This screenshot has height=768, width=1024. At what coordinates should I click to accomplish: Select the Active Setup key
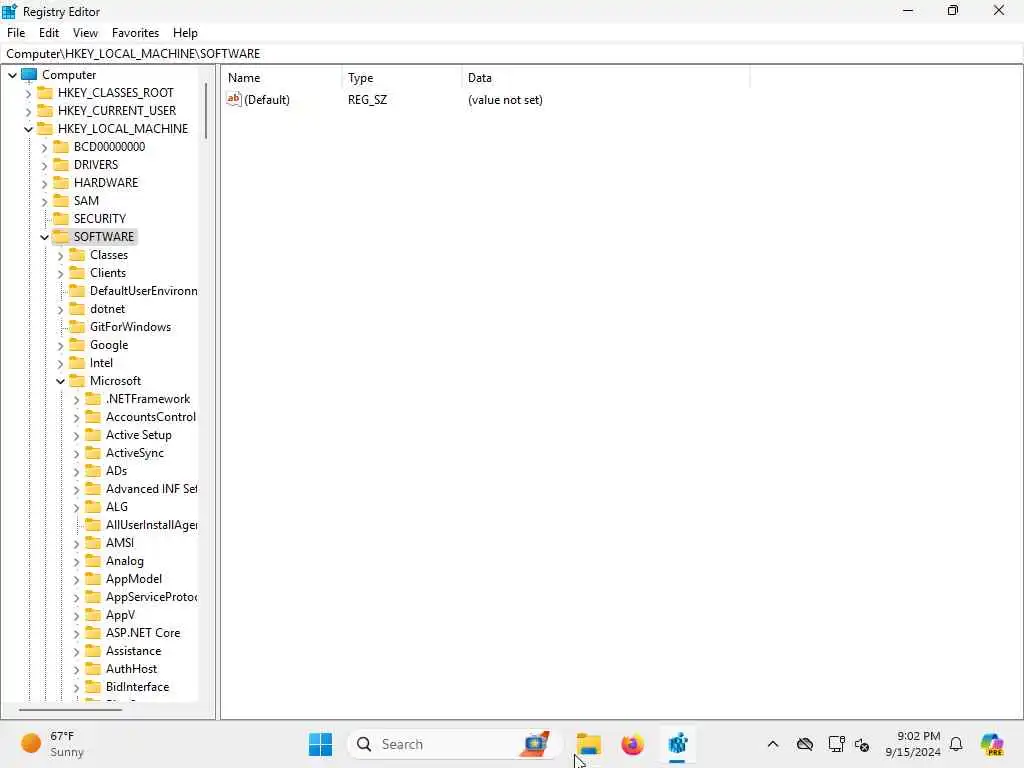[138, 435]
